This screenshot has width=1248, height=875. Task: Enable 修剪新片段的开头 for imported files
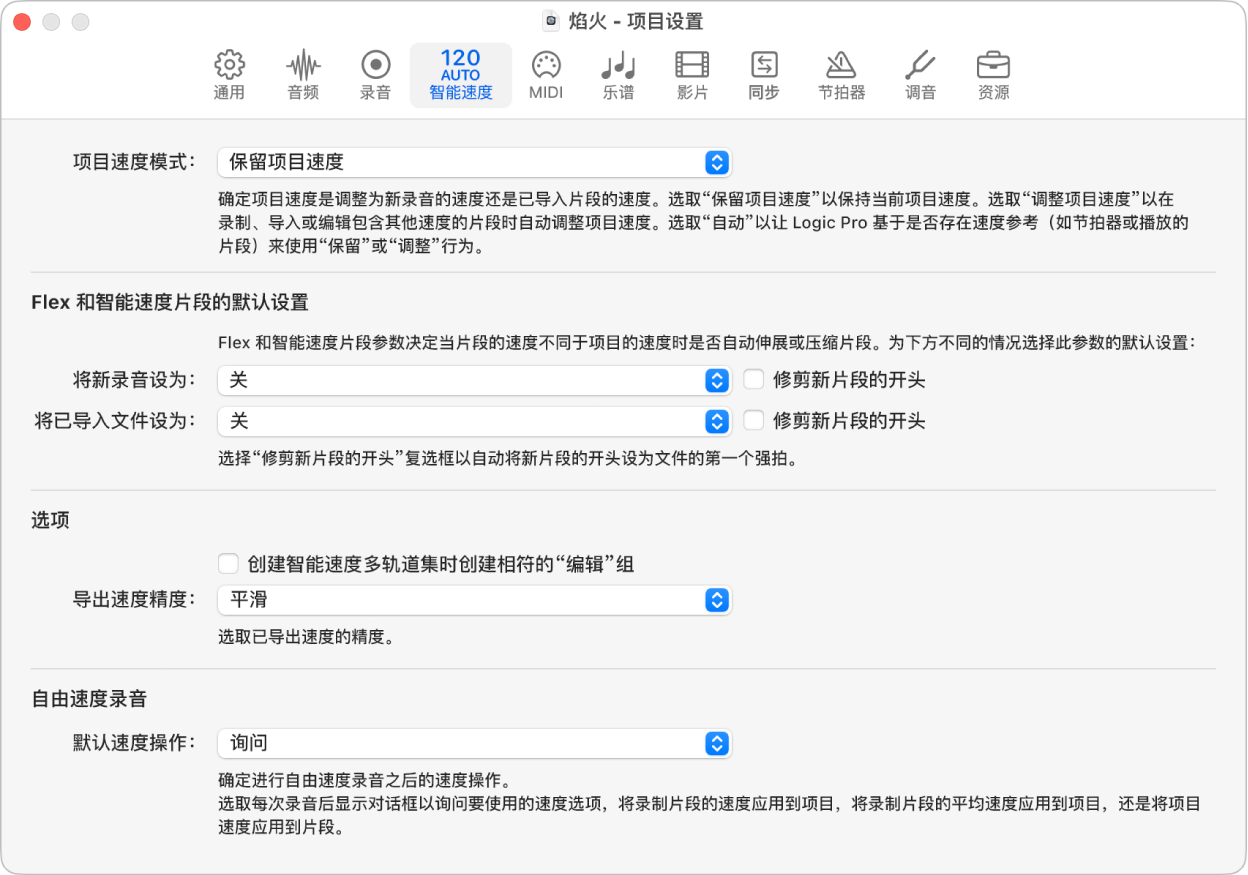click(754, 421)
